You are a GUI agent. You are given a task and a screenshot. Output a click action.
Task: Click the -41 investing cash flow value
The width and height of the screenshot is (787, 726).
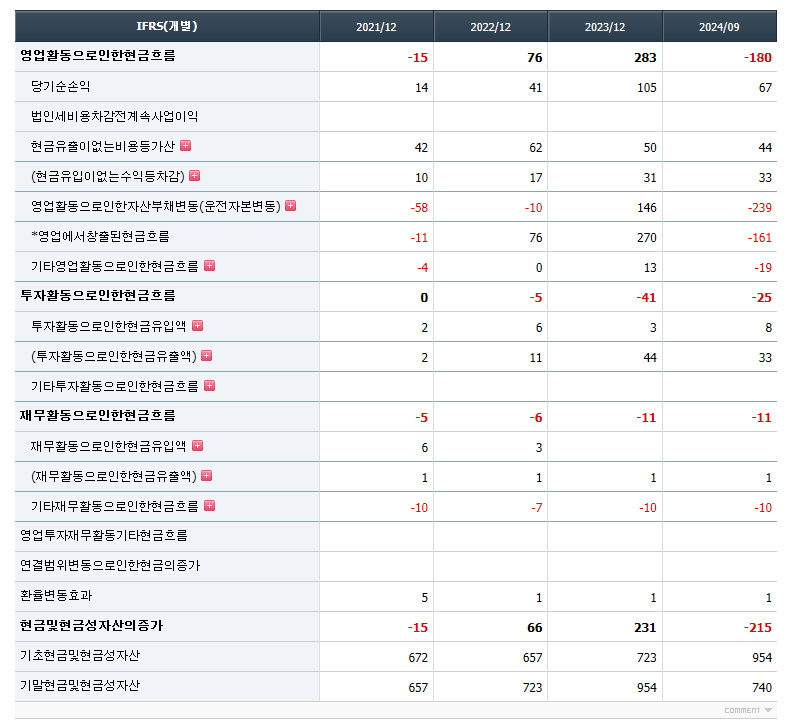pyautogui.click(x=646, y=298)
